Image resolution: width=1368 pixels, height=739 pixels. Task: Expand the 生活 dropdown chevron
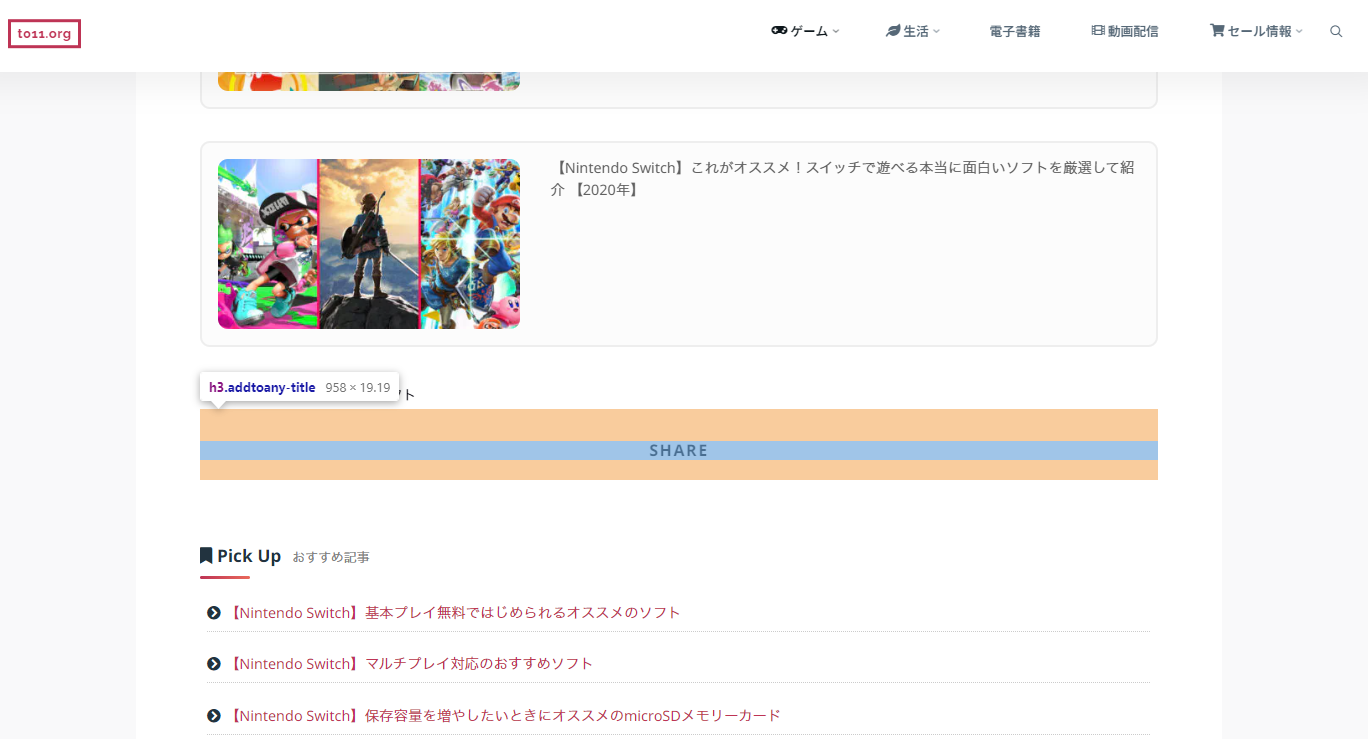[x=938, y=31]
